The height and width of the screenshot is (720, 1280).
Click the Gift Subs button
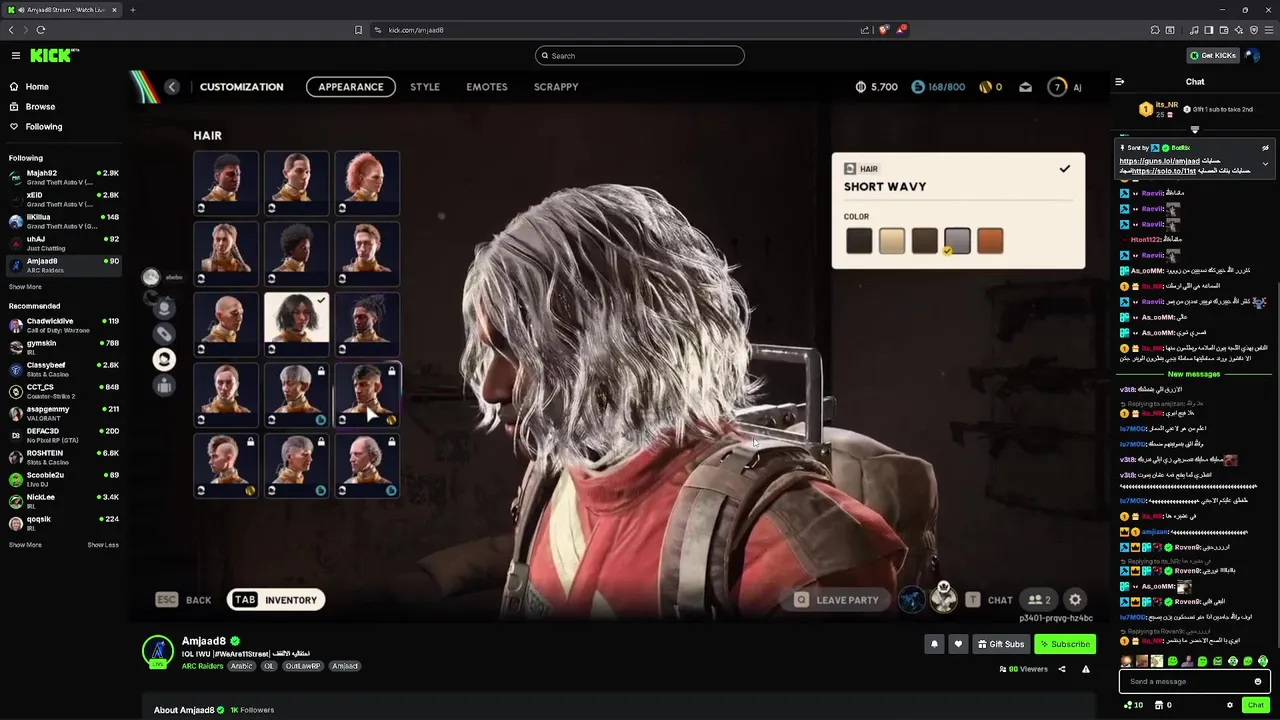pyautogui.click(x=1001, y=644)
